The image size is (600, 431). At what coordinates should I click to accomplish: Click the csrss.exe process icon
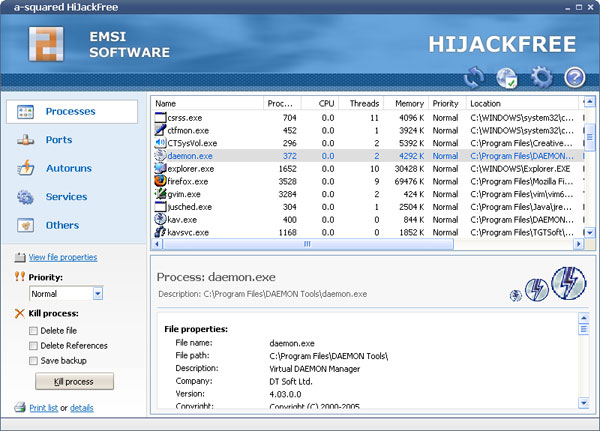(x=160, y=117)
